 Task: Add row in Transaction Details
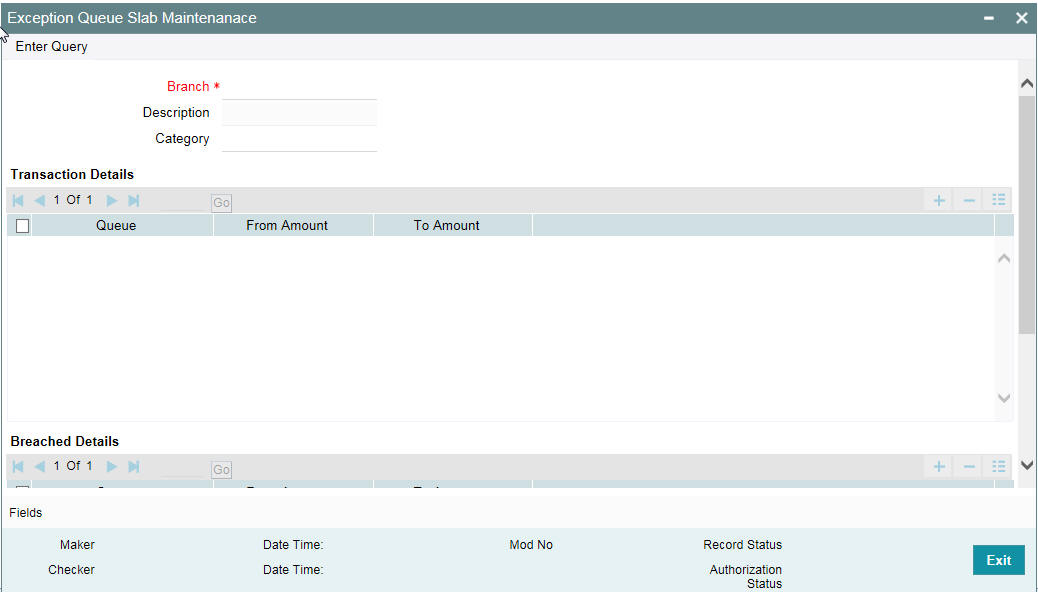pos(939,200)
